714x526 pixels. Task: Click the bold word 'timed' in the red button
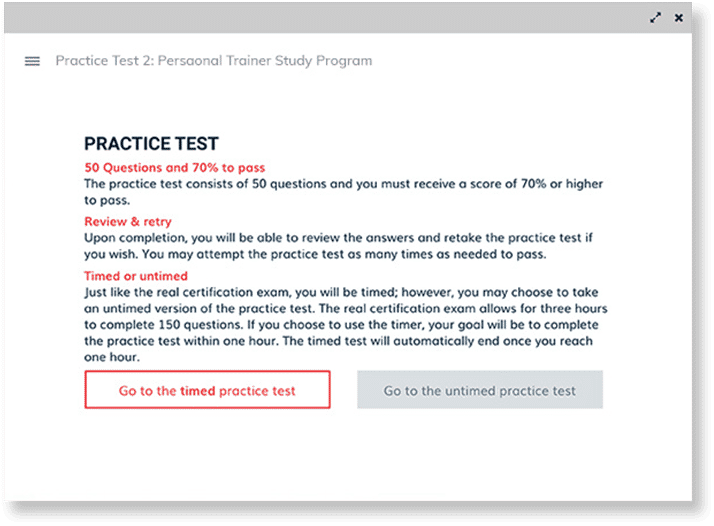pos(197,391)
